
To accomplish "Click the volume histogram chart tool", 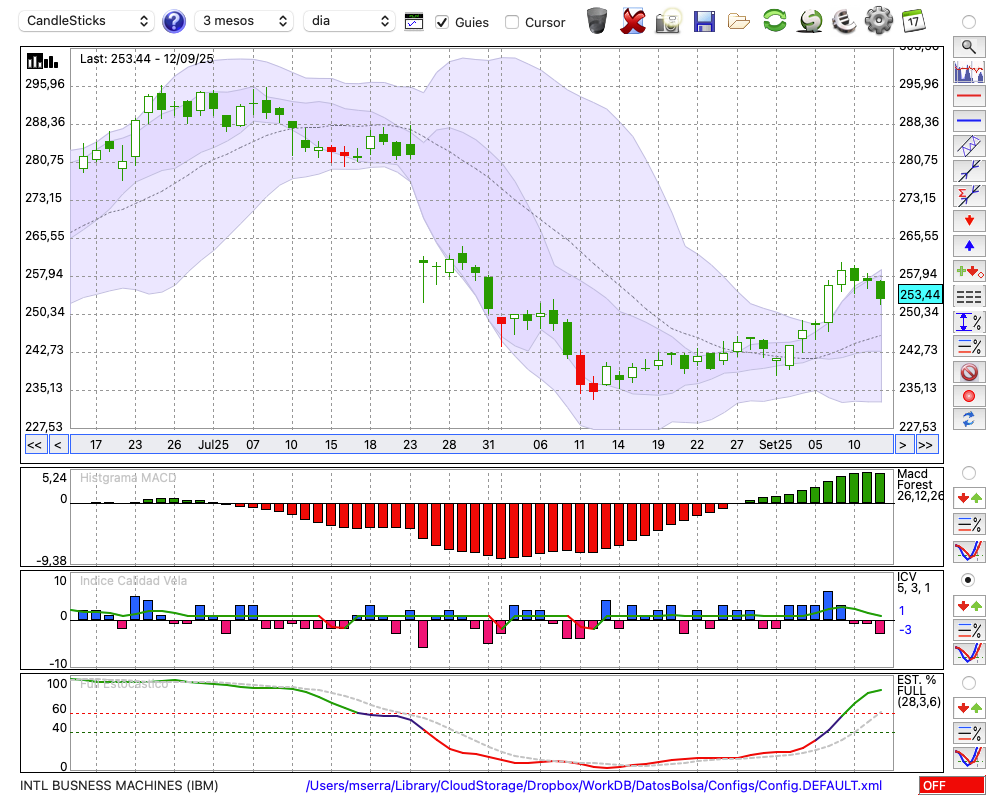I will tap(969, 71).
